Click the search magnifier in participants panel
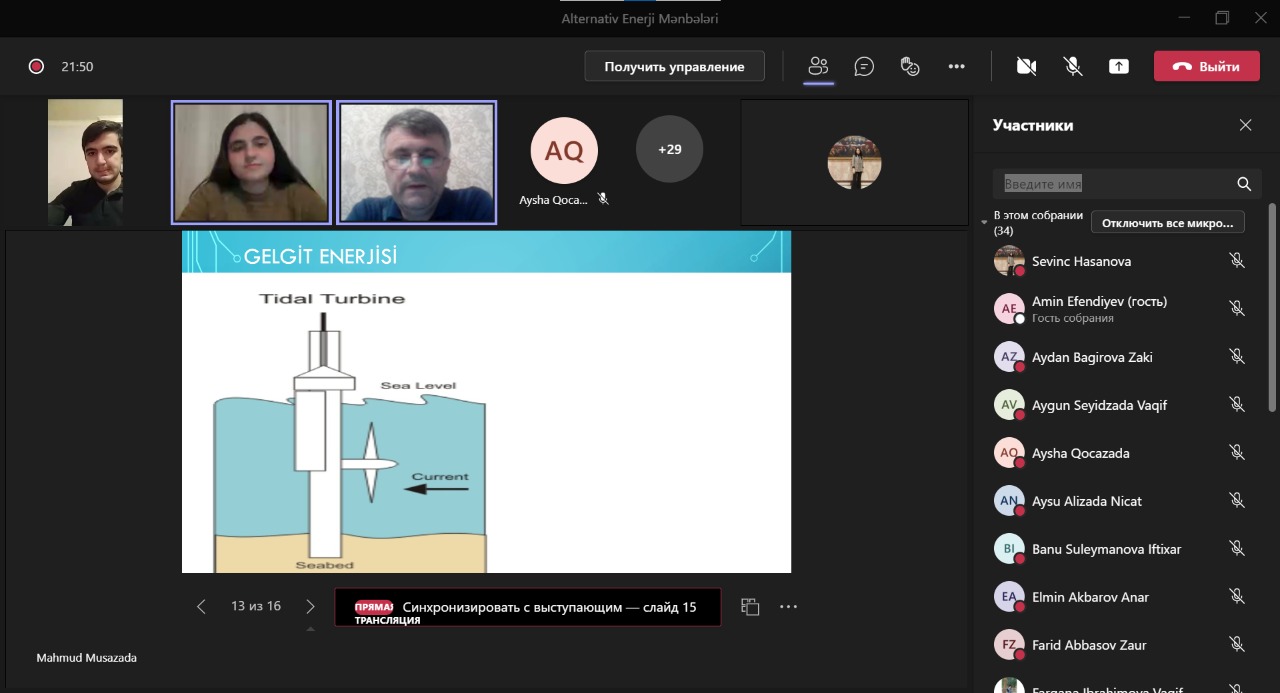Screen dimensions: 1280x693 1244,184
